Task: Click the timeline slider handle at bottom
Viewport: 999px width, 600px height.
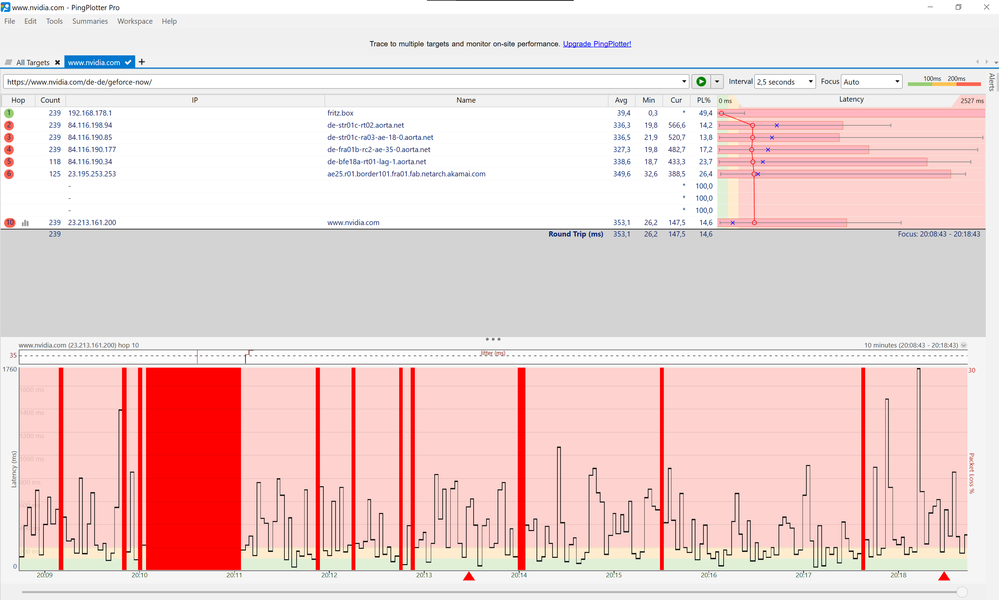Action: click(x=962, y=592)
